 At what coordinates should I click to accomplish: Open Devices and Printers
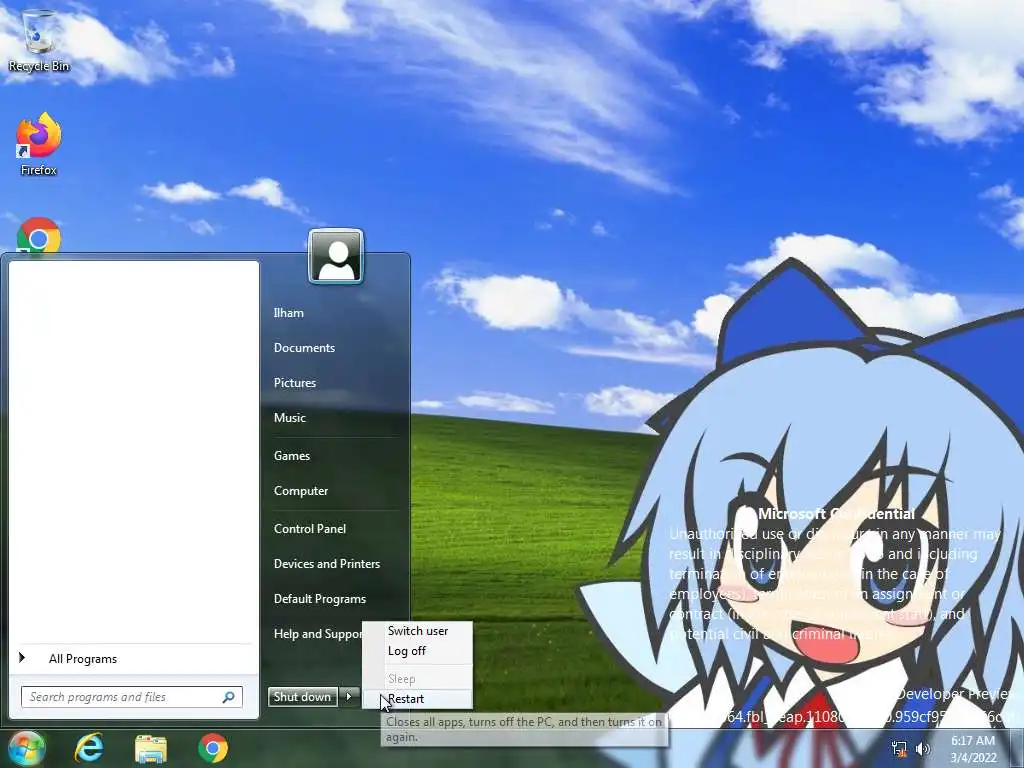point(327,564)
